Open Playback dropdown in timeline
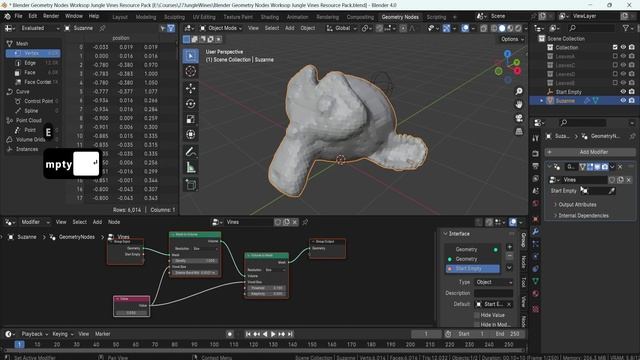Screen dimensions: 640x360 [x=35, y=334]
